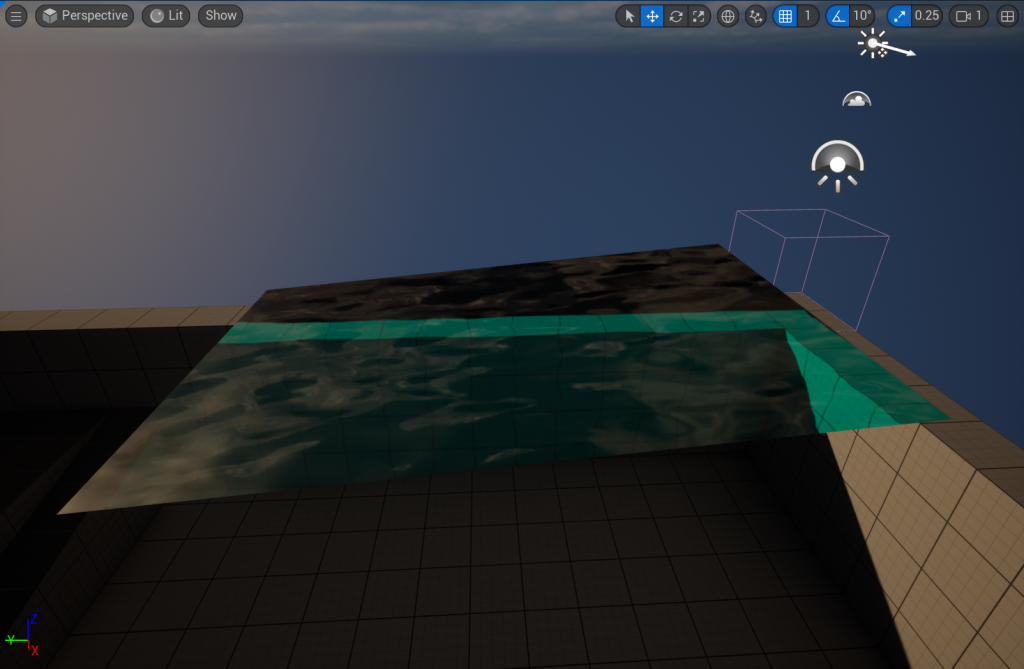
Task: Adjust the camera speed setting
Action: point(969,16)
